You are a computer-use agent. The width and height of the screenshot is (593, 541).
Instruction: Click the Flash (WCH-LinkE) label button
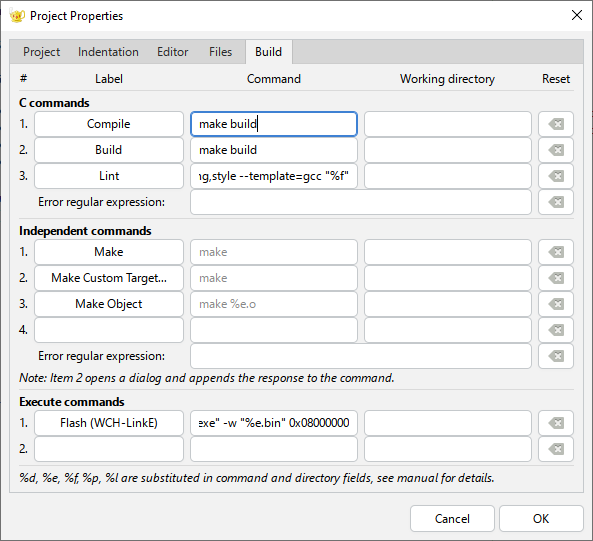(x=109, y=423)
